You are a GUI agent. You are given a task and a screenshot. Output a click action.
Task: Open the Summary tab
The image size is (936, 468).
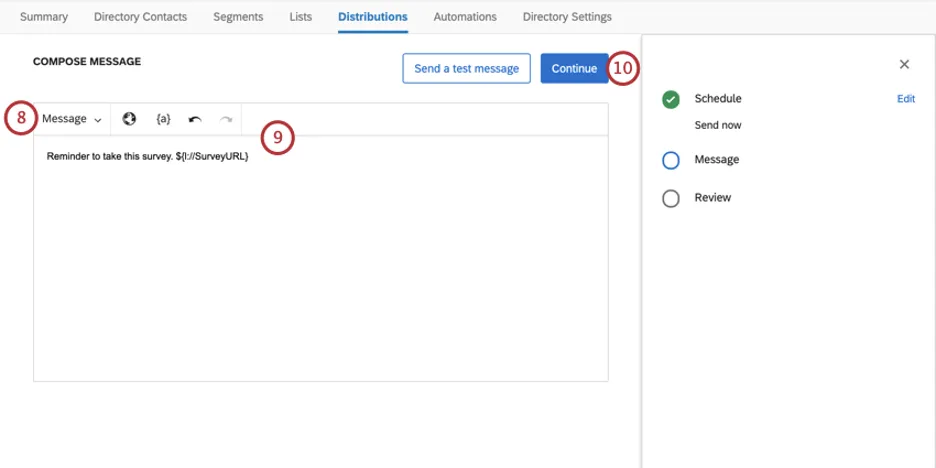(x=44, y=17)
